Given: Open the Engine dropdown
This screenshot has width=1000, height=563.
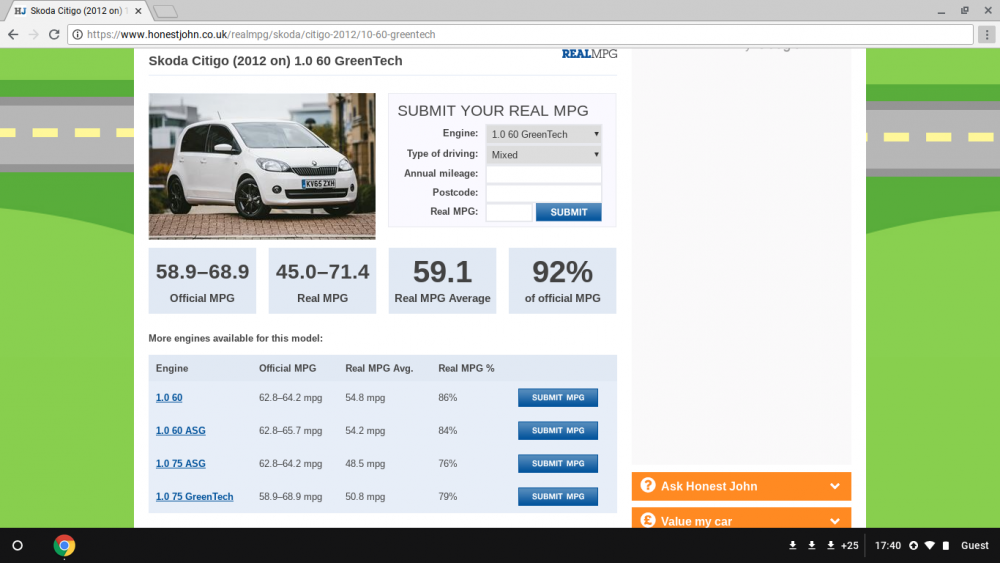Looking at the screenshot, I should [x=543, y=134].
